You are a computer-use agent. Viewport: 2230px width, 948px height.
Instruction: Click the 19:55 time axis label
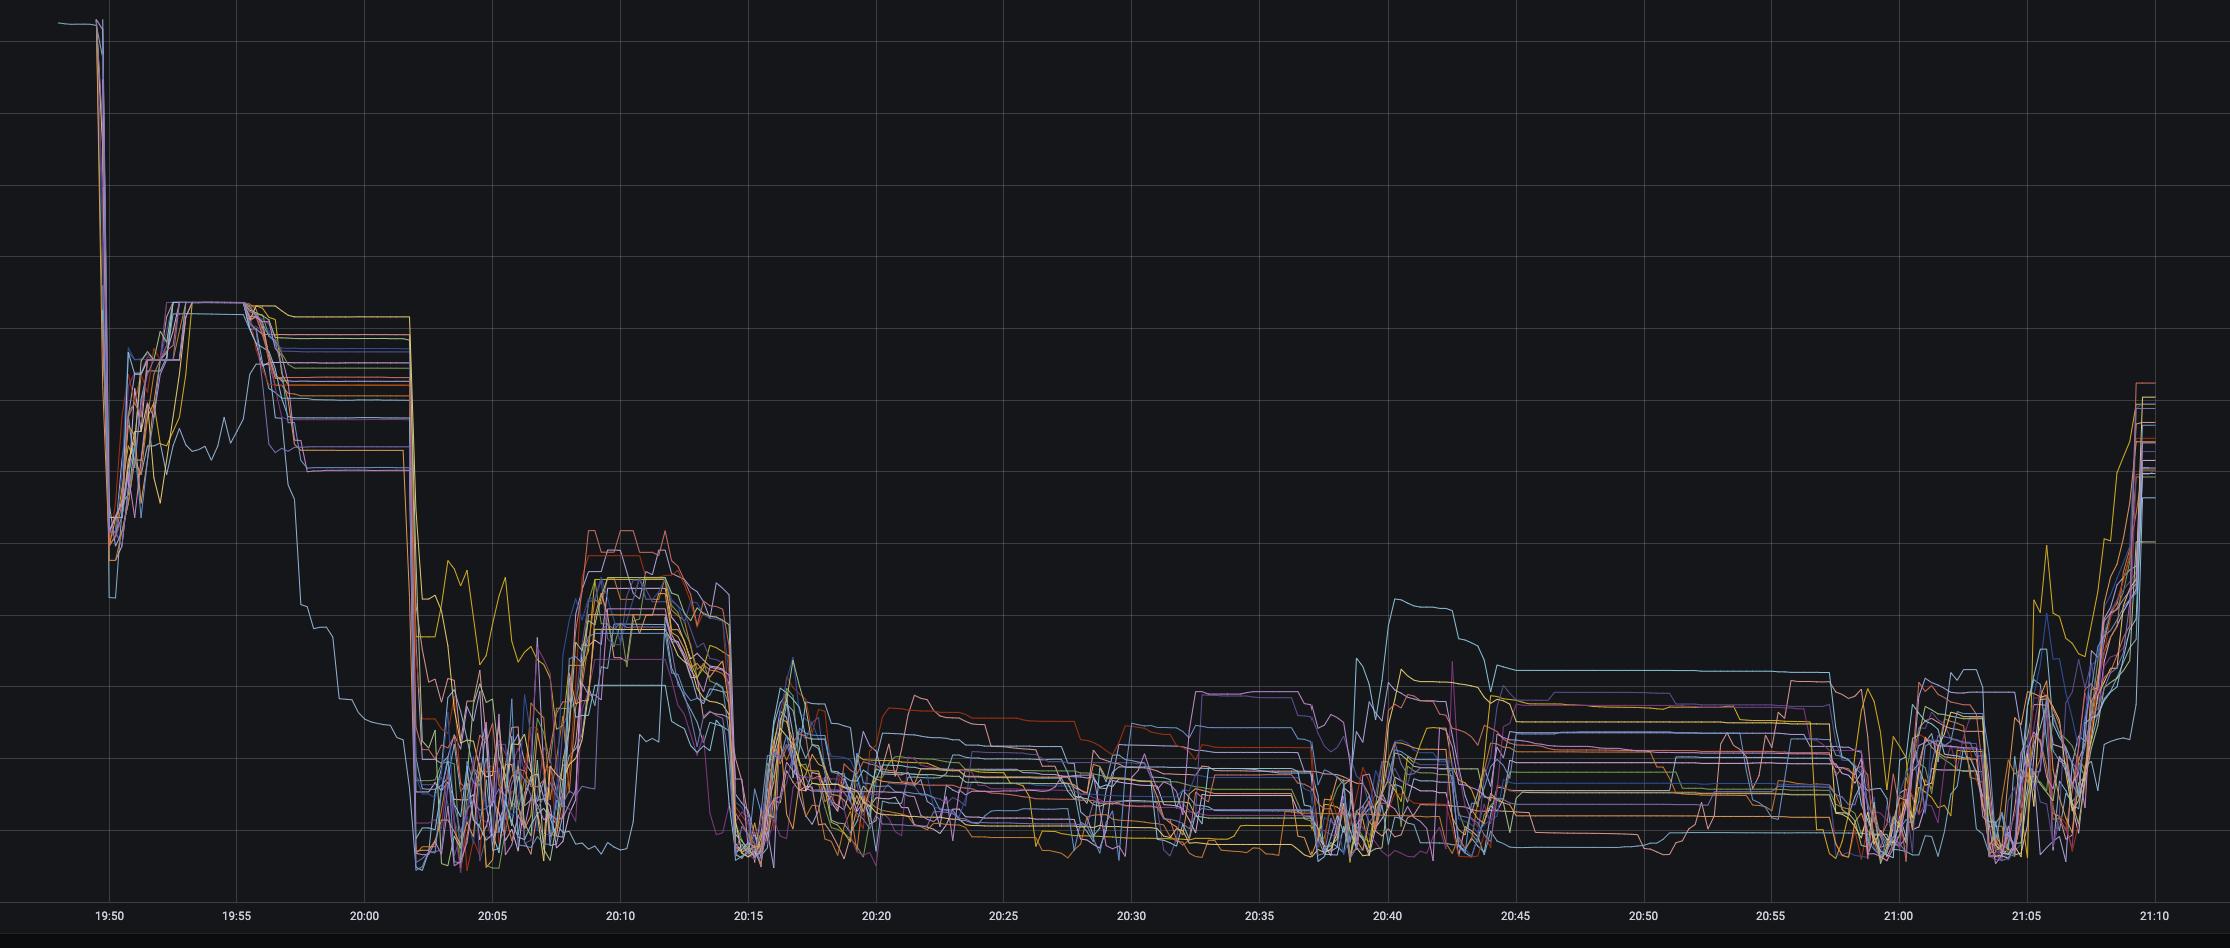pyautogui.click(x=237, y=916)
